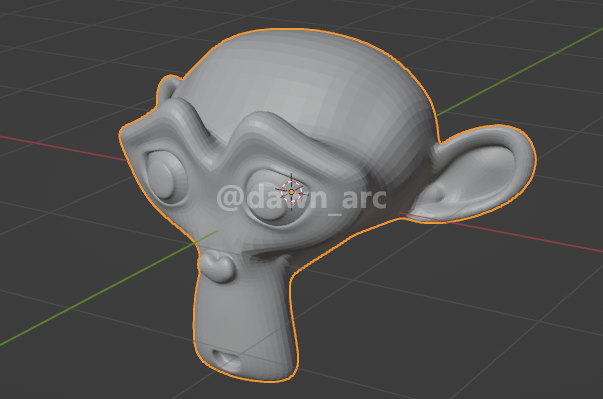This screenshot has width=603, height=399.
Task: Click the 3D cursor crosshair
Action: click(292, 191)
